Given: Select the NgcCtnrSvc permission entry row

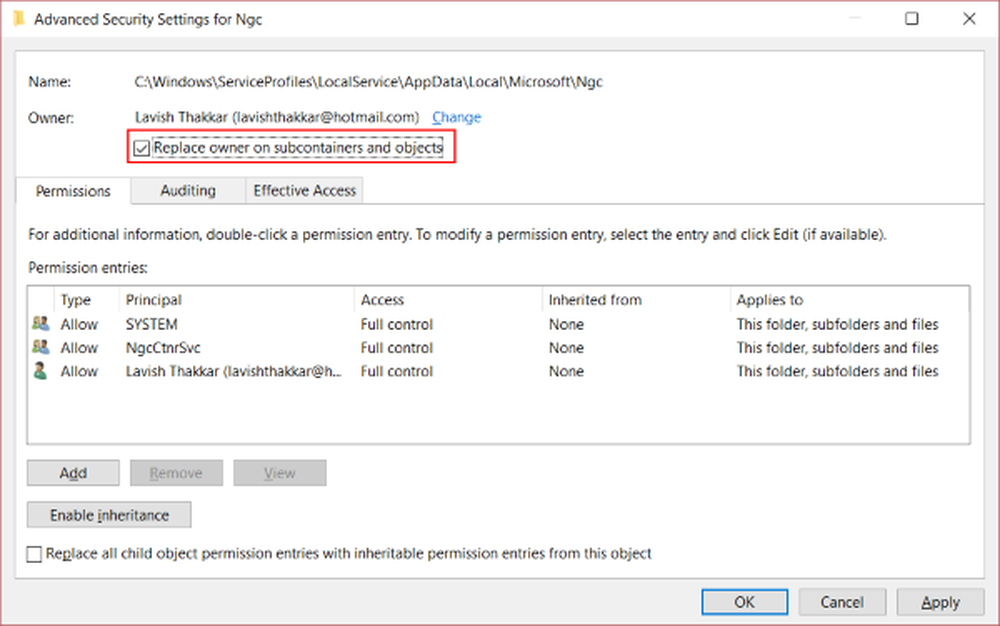Looking at the screenshot, I should pos(400,348).
